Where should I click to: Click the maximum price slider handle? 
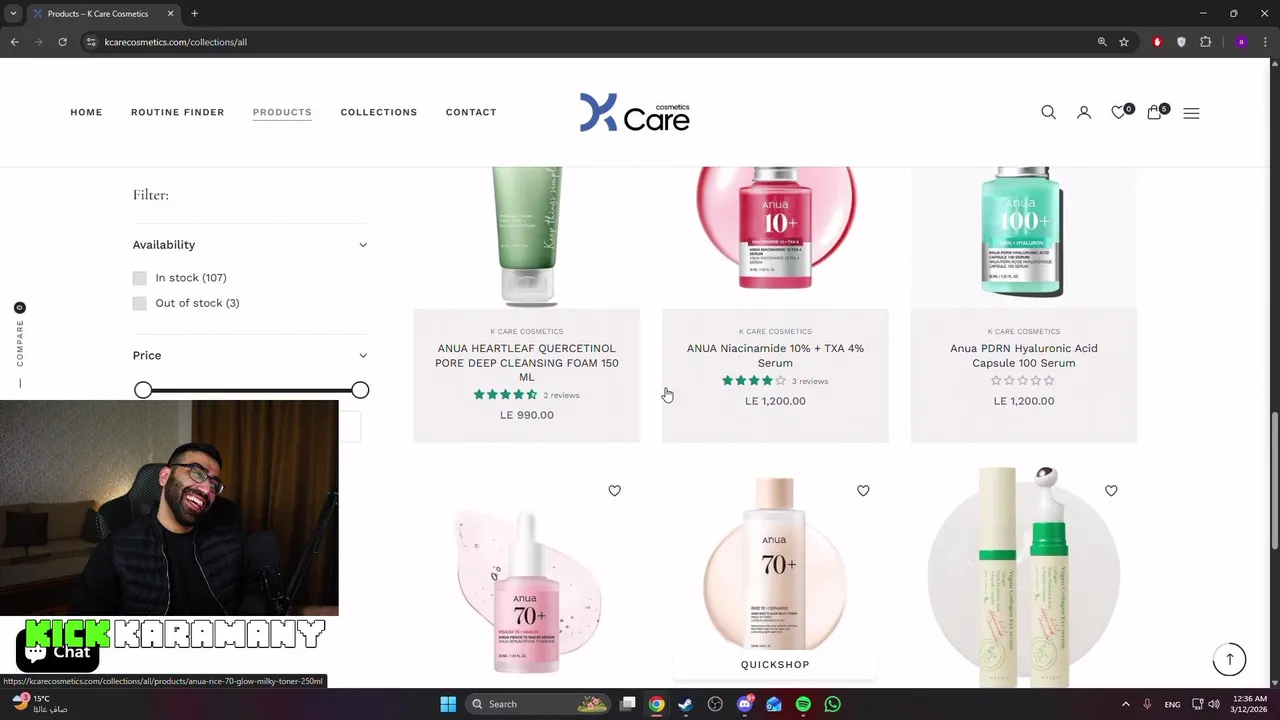[x=360, y=390]
